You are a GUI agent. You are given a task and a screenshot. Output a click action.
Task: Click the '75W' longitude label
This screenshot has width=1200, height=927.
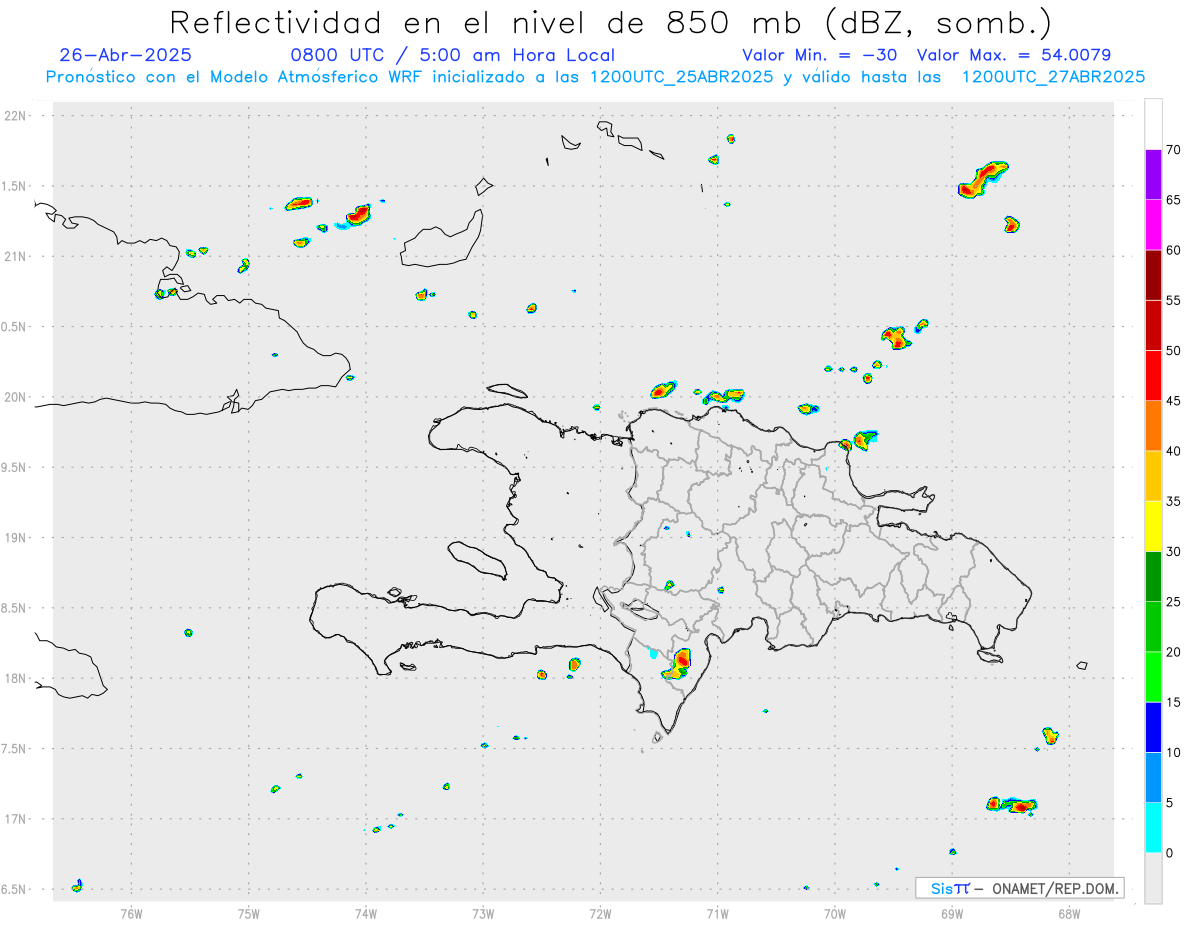(x=249, y=913)
